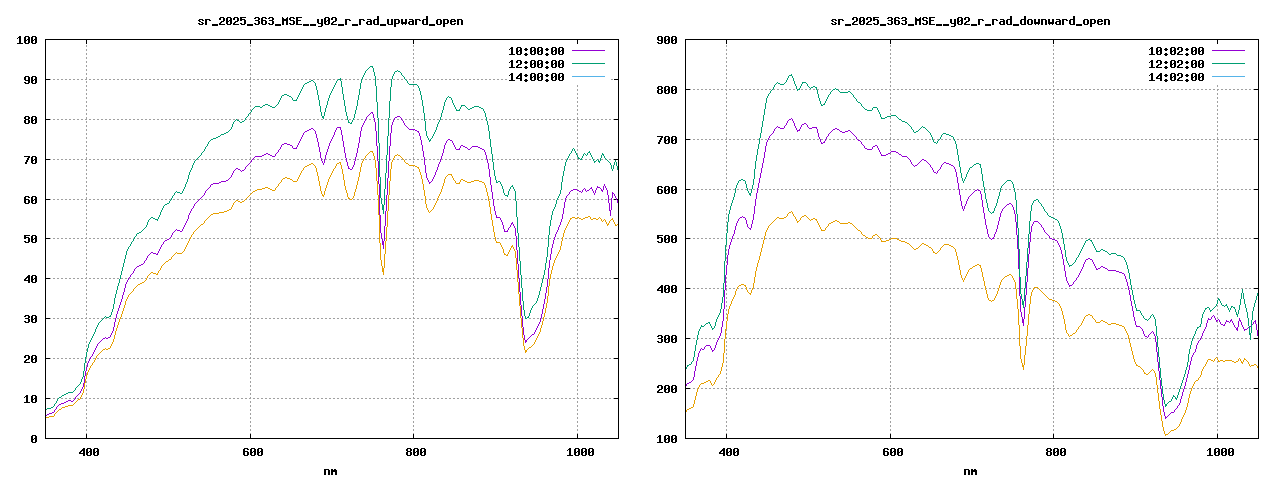
Task: Select the 12:00:00 legend entry
Action: (536, 64)
